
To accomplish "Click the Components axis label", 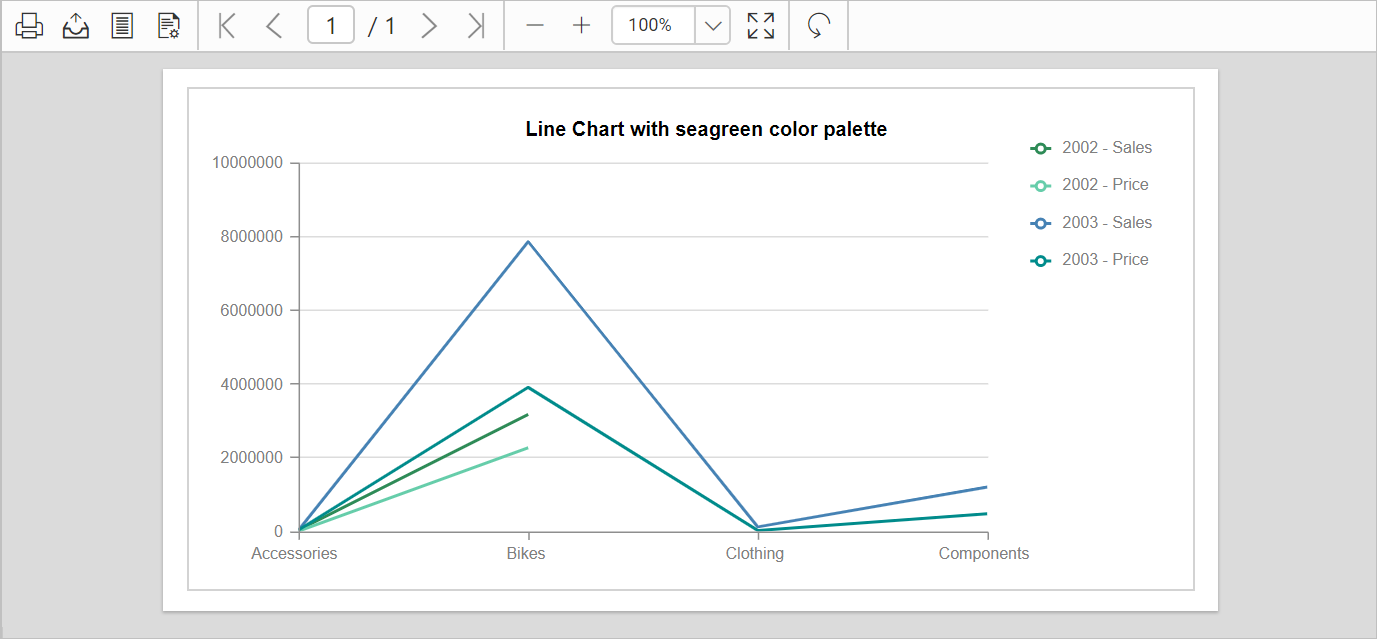I will [984, 554].
